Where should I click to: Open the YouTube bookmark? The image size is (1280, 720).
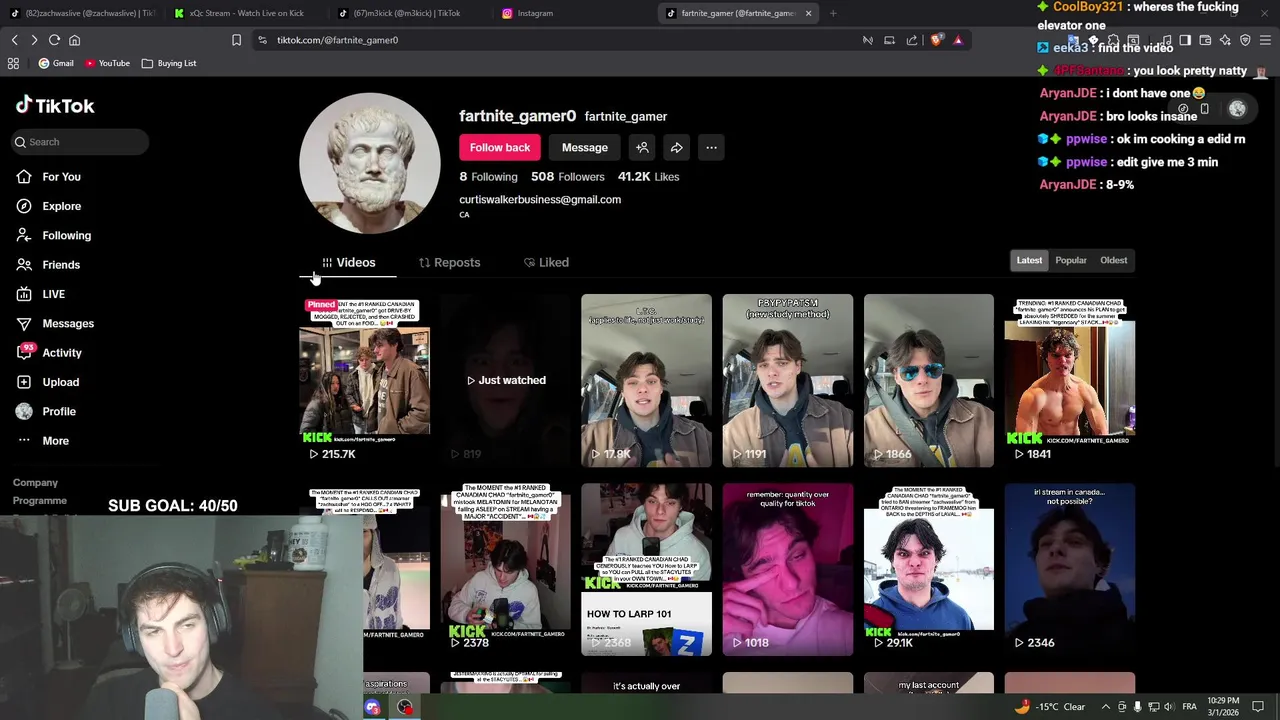(x=107, y=63)
